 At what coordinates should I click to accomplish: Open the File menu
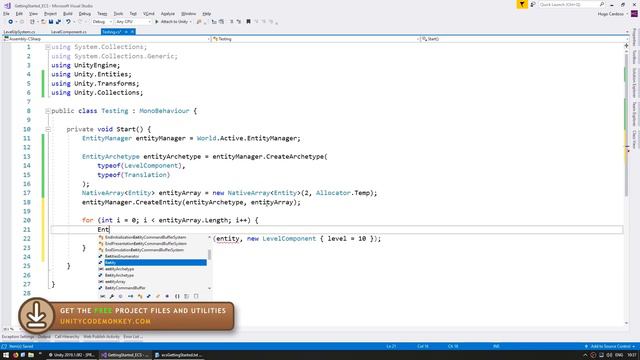[x=6, y=13]
